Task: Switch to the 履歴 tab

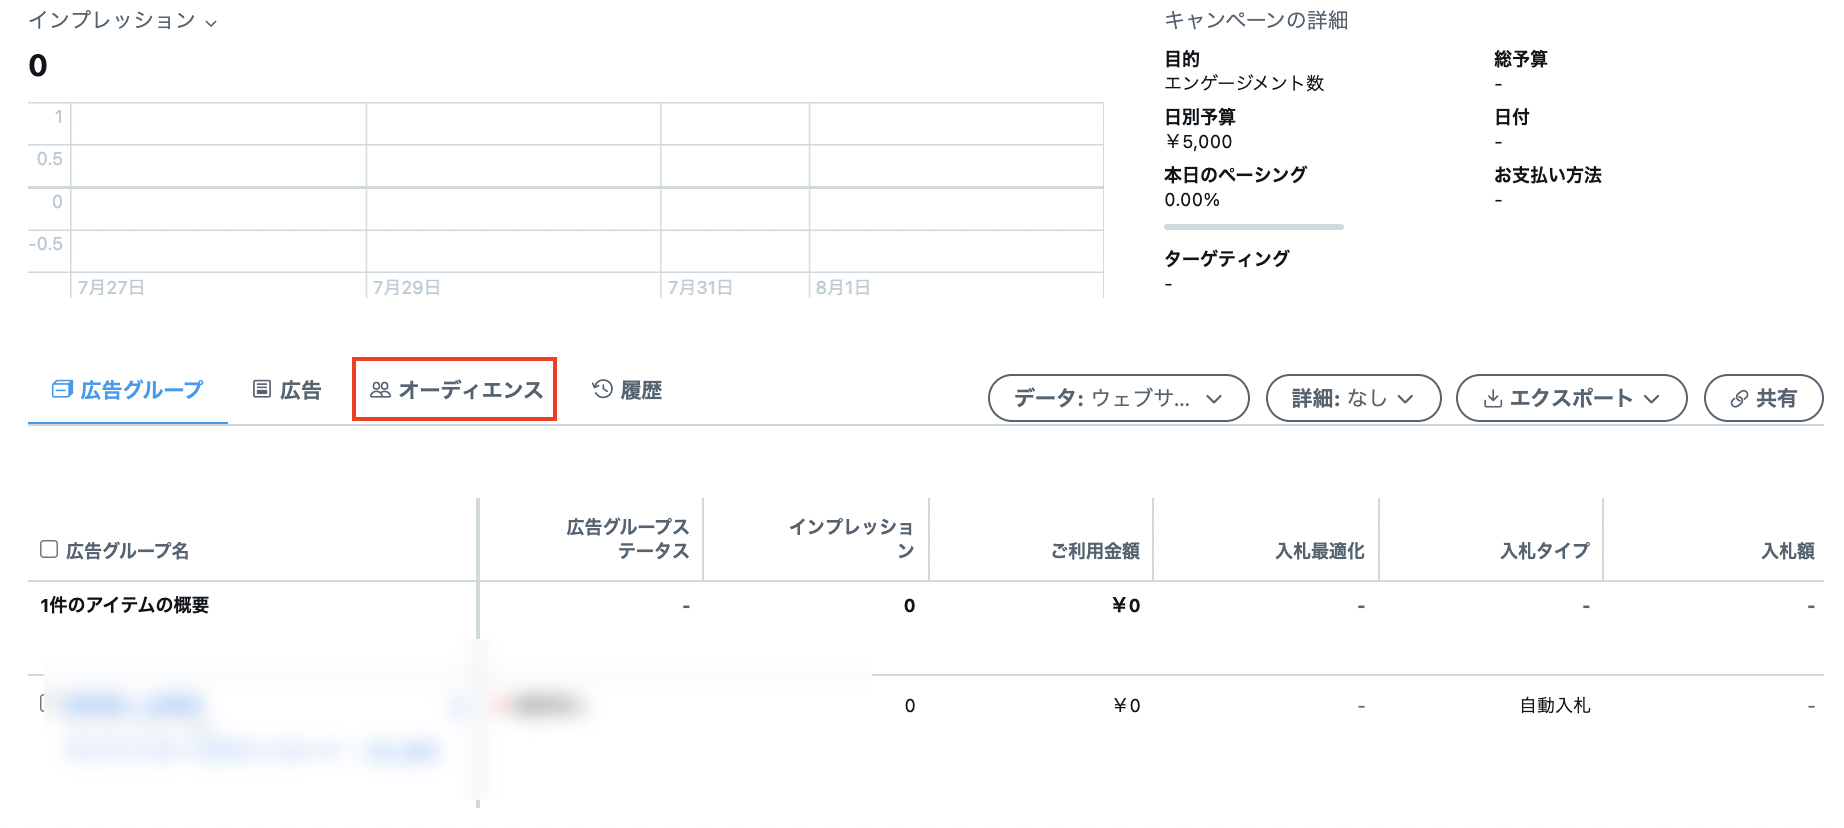Action: (x=640, y=390)
